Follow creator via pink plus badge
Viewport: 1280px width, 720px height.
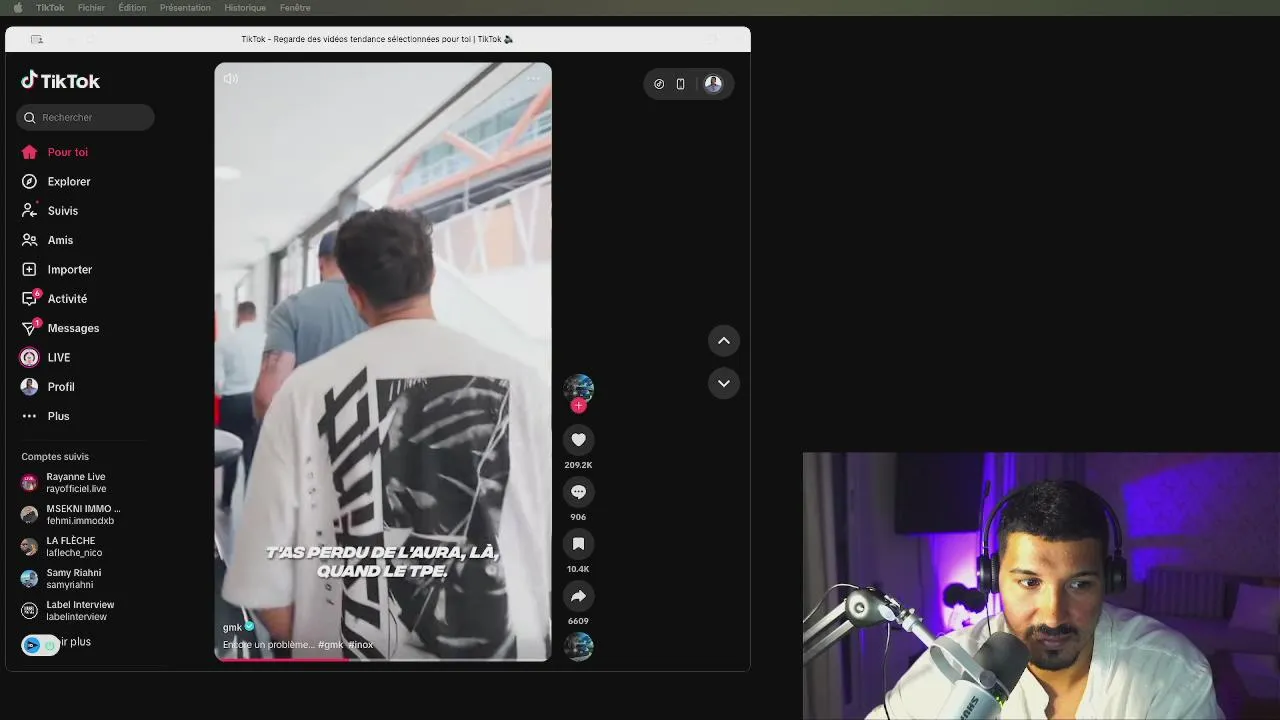tap(578, 405)
